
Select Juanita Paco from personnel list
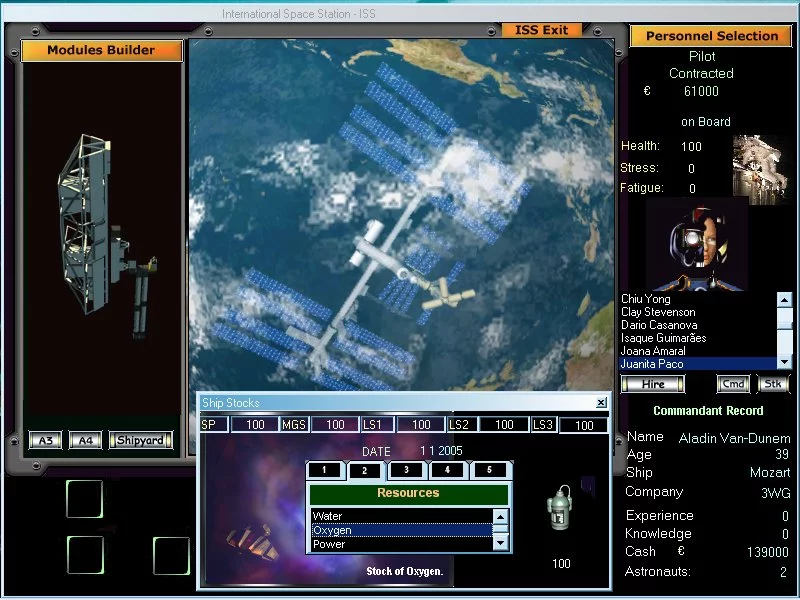(697, 364)
